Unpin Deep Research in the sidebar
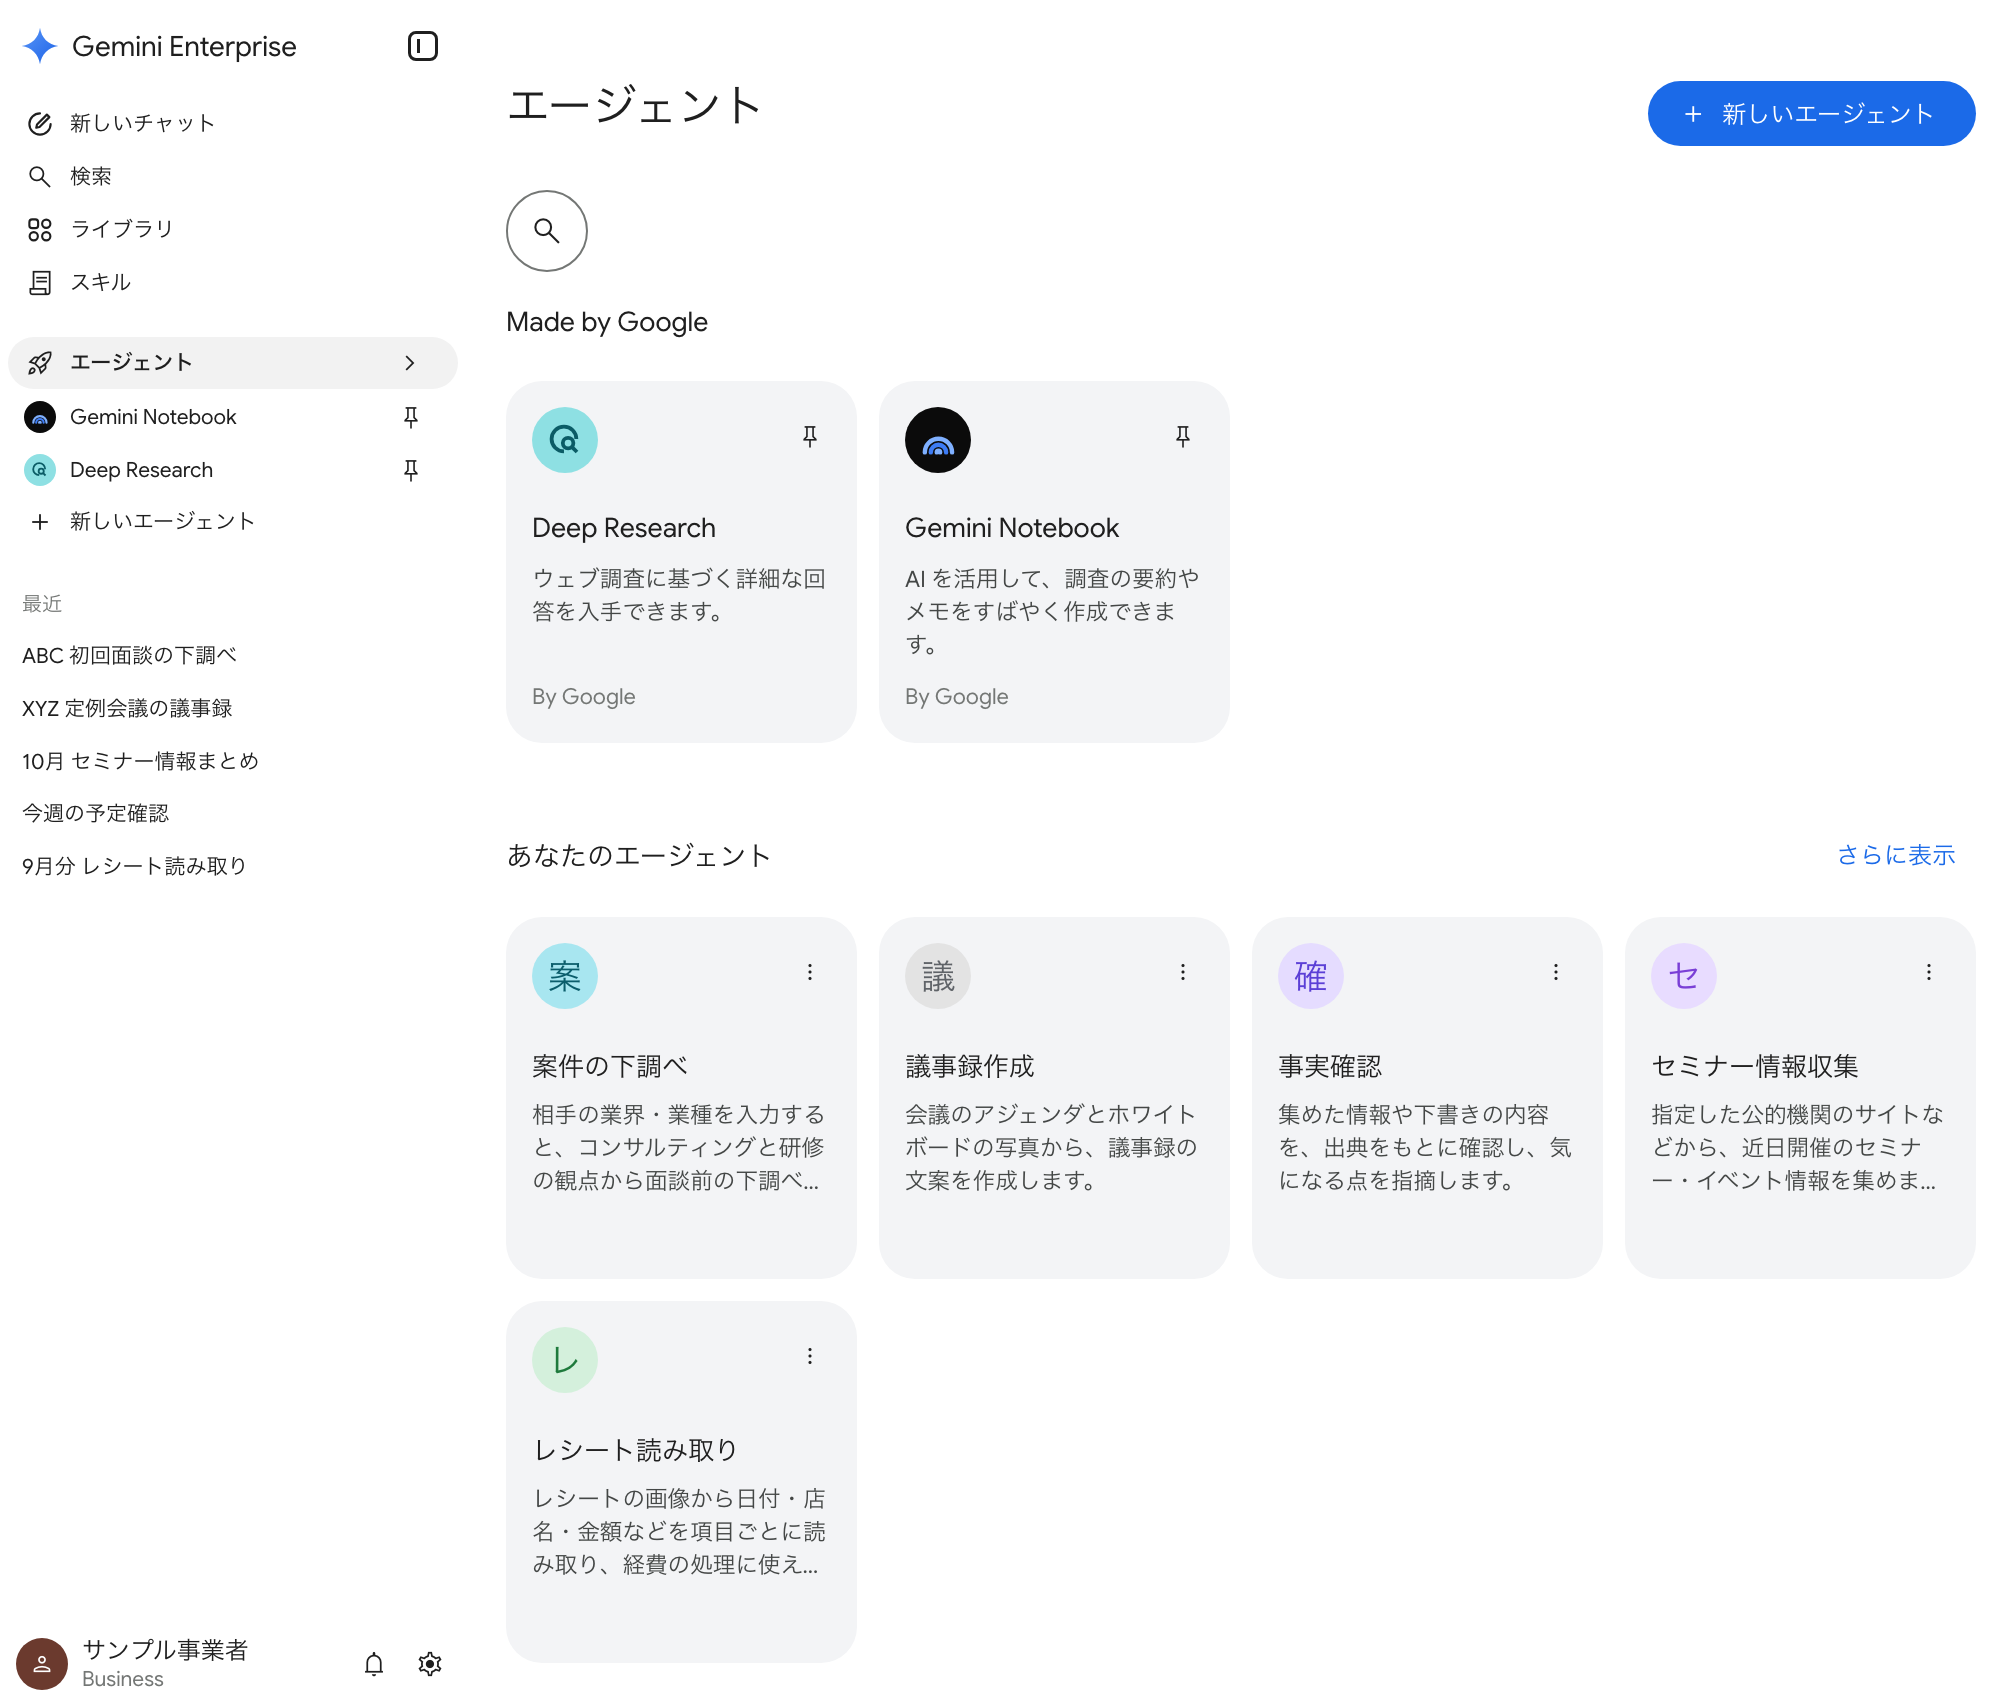2000x1700 pixels. tap(410, 470)
